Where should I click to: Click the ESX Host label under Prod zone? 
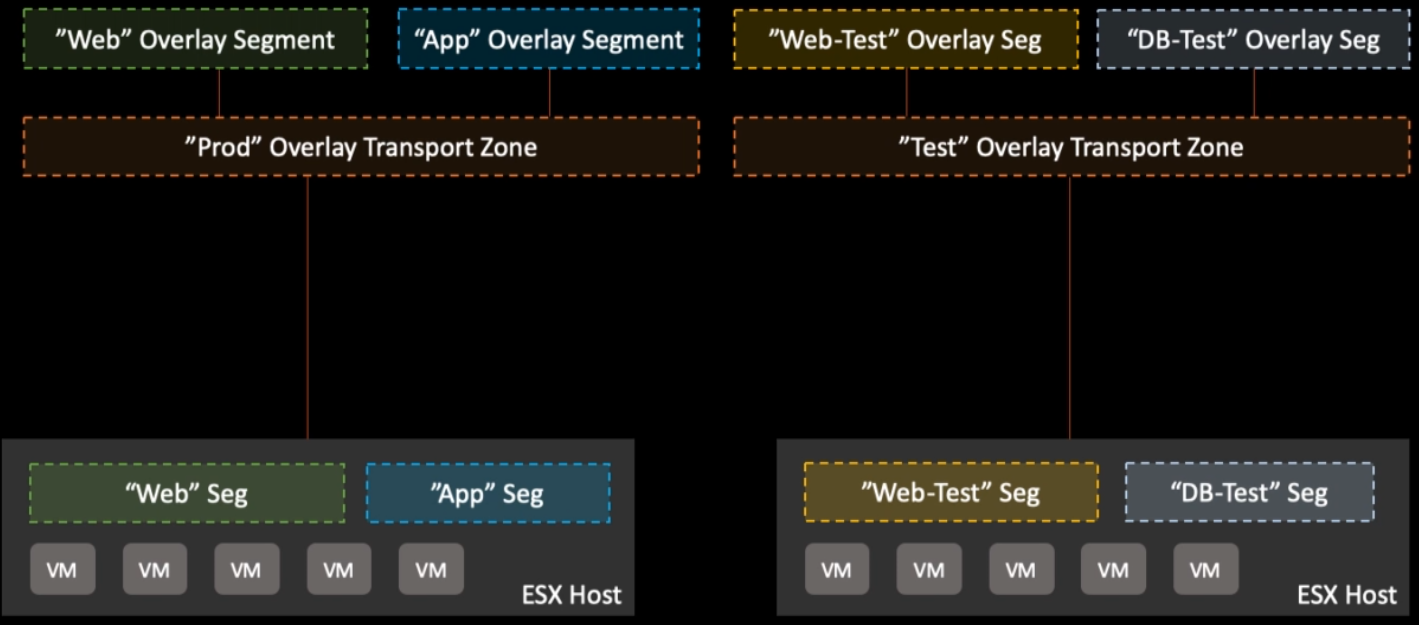click(x=572, y=595)
